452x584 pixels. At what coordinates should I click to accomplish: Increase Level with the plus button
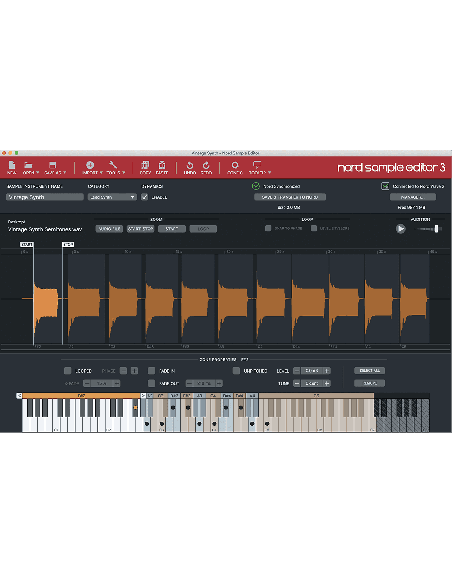pyautogui.click(x=327, y=371)
